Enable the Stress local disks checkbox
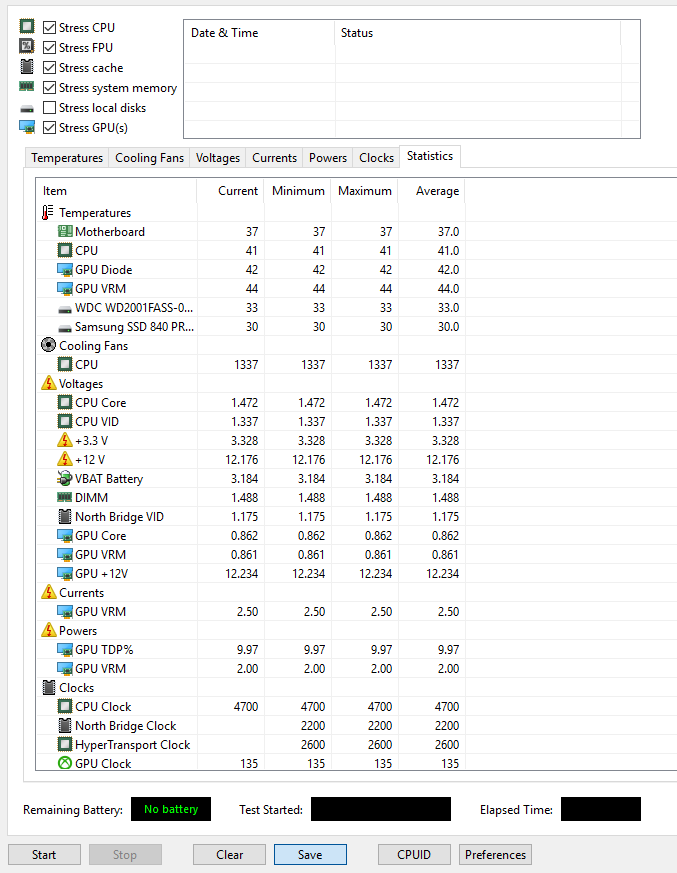Viewport: 677px width, 873px height. coord(50,107)
